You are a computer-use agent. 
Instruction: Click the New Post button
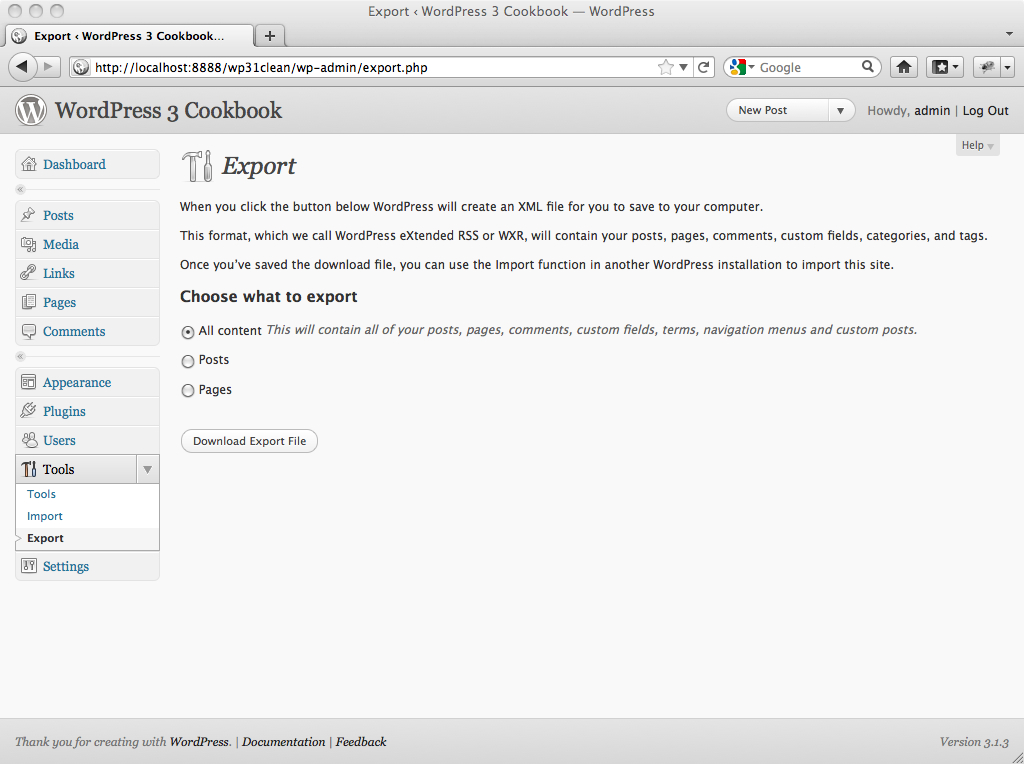click(x=778, y=110)
